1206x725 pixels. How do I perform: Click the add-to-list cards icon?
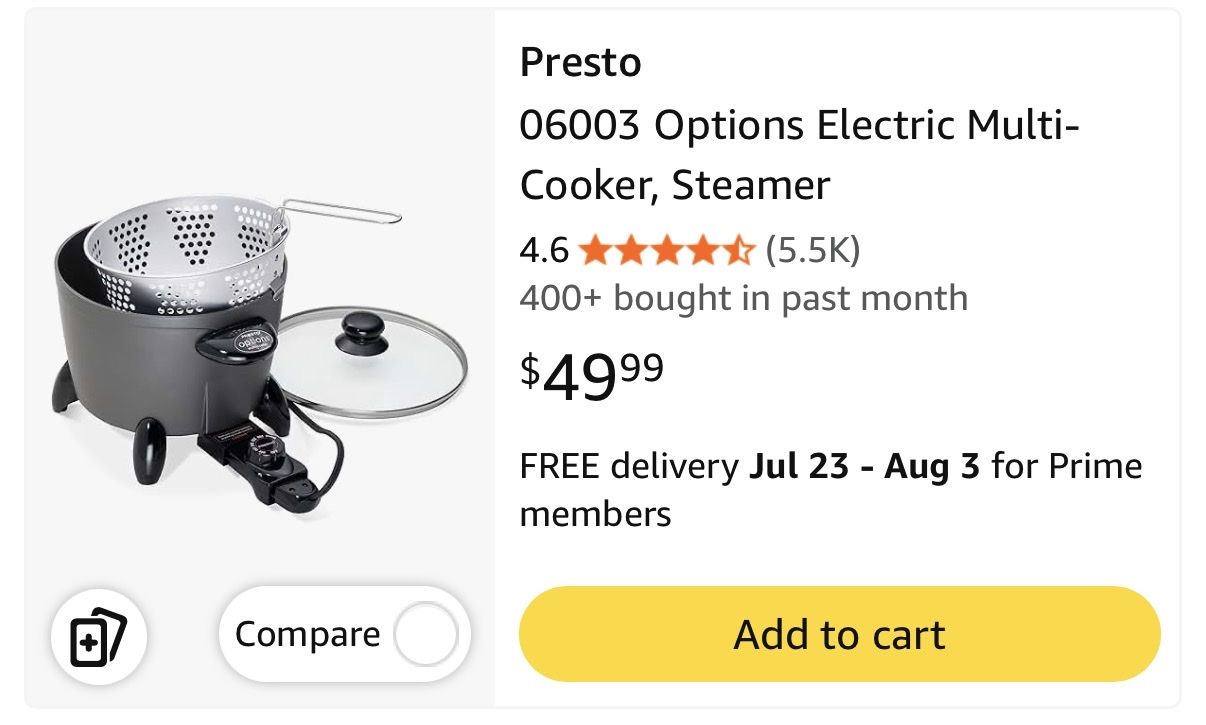pos(99,635)
